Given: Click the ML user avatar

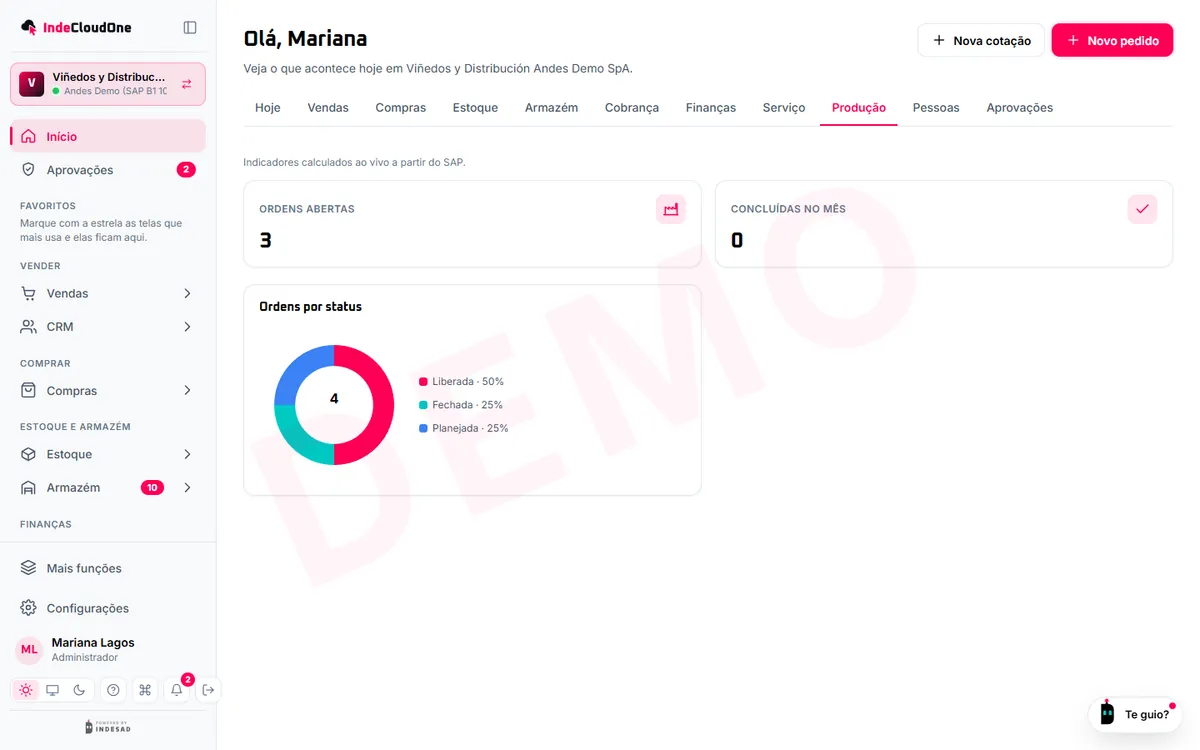Looking at the screenshot, I should (x=29, y=650).
